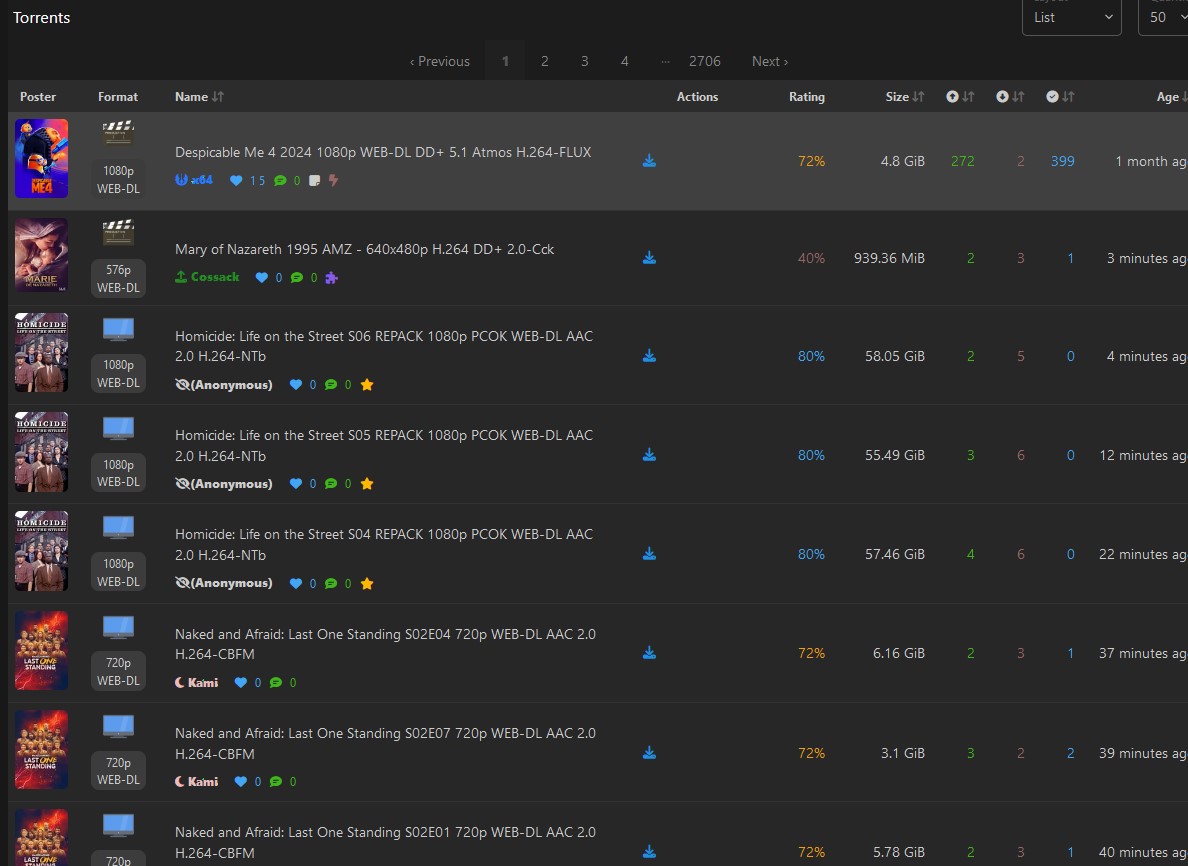Click the lightning bolt icon on Despicable Me 4
This screenshot has width=1188, height=866.
coord(333,180)
